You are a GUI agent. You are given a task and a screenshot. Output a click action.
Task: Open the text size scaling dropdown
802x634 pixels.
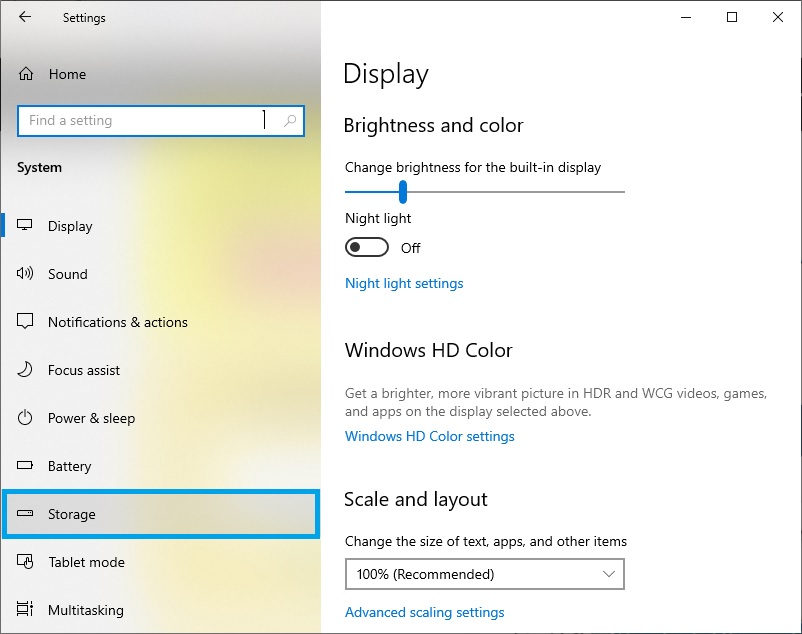485,574
